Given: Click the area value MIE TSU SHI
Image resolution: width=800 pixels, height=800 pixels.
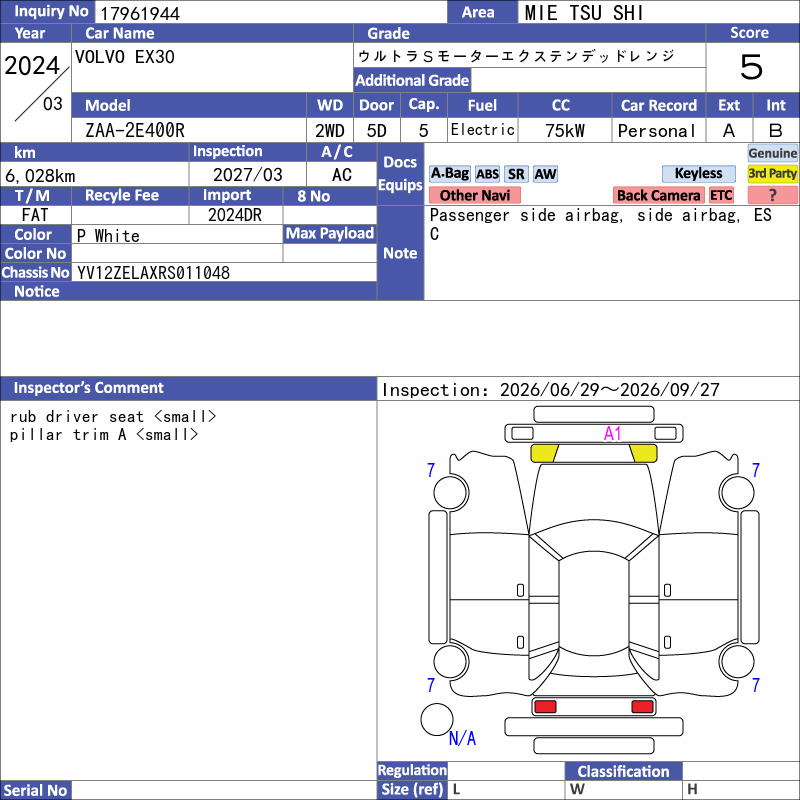Looking at the screenshot, I should point(584,13).
